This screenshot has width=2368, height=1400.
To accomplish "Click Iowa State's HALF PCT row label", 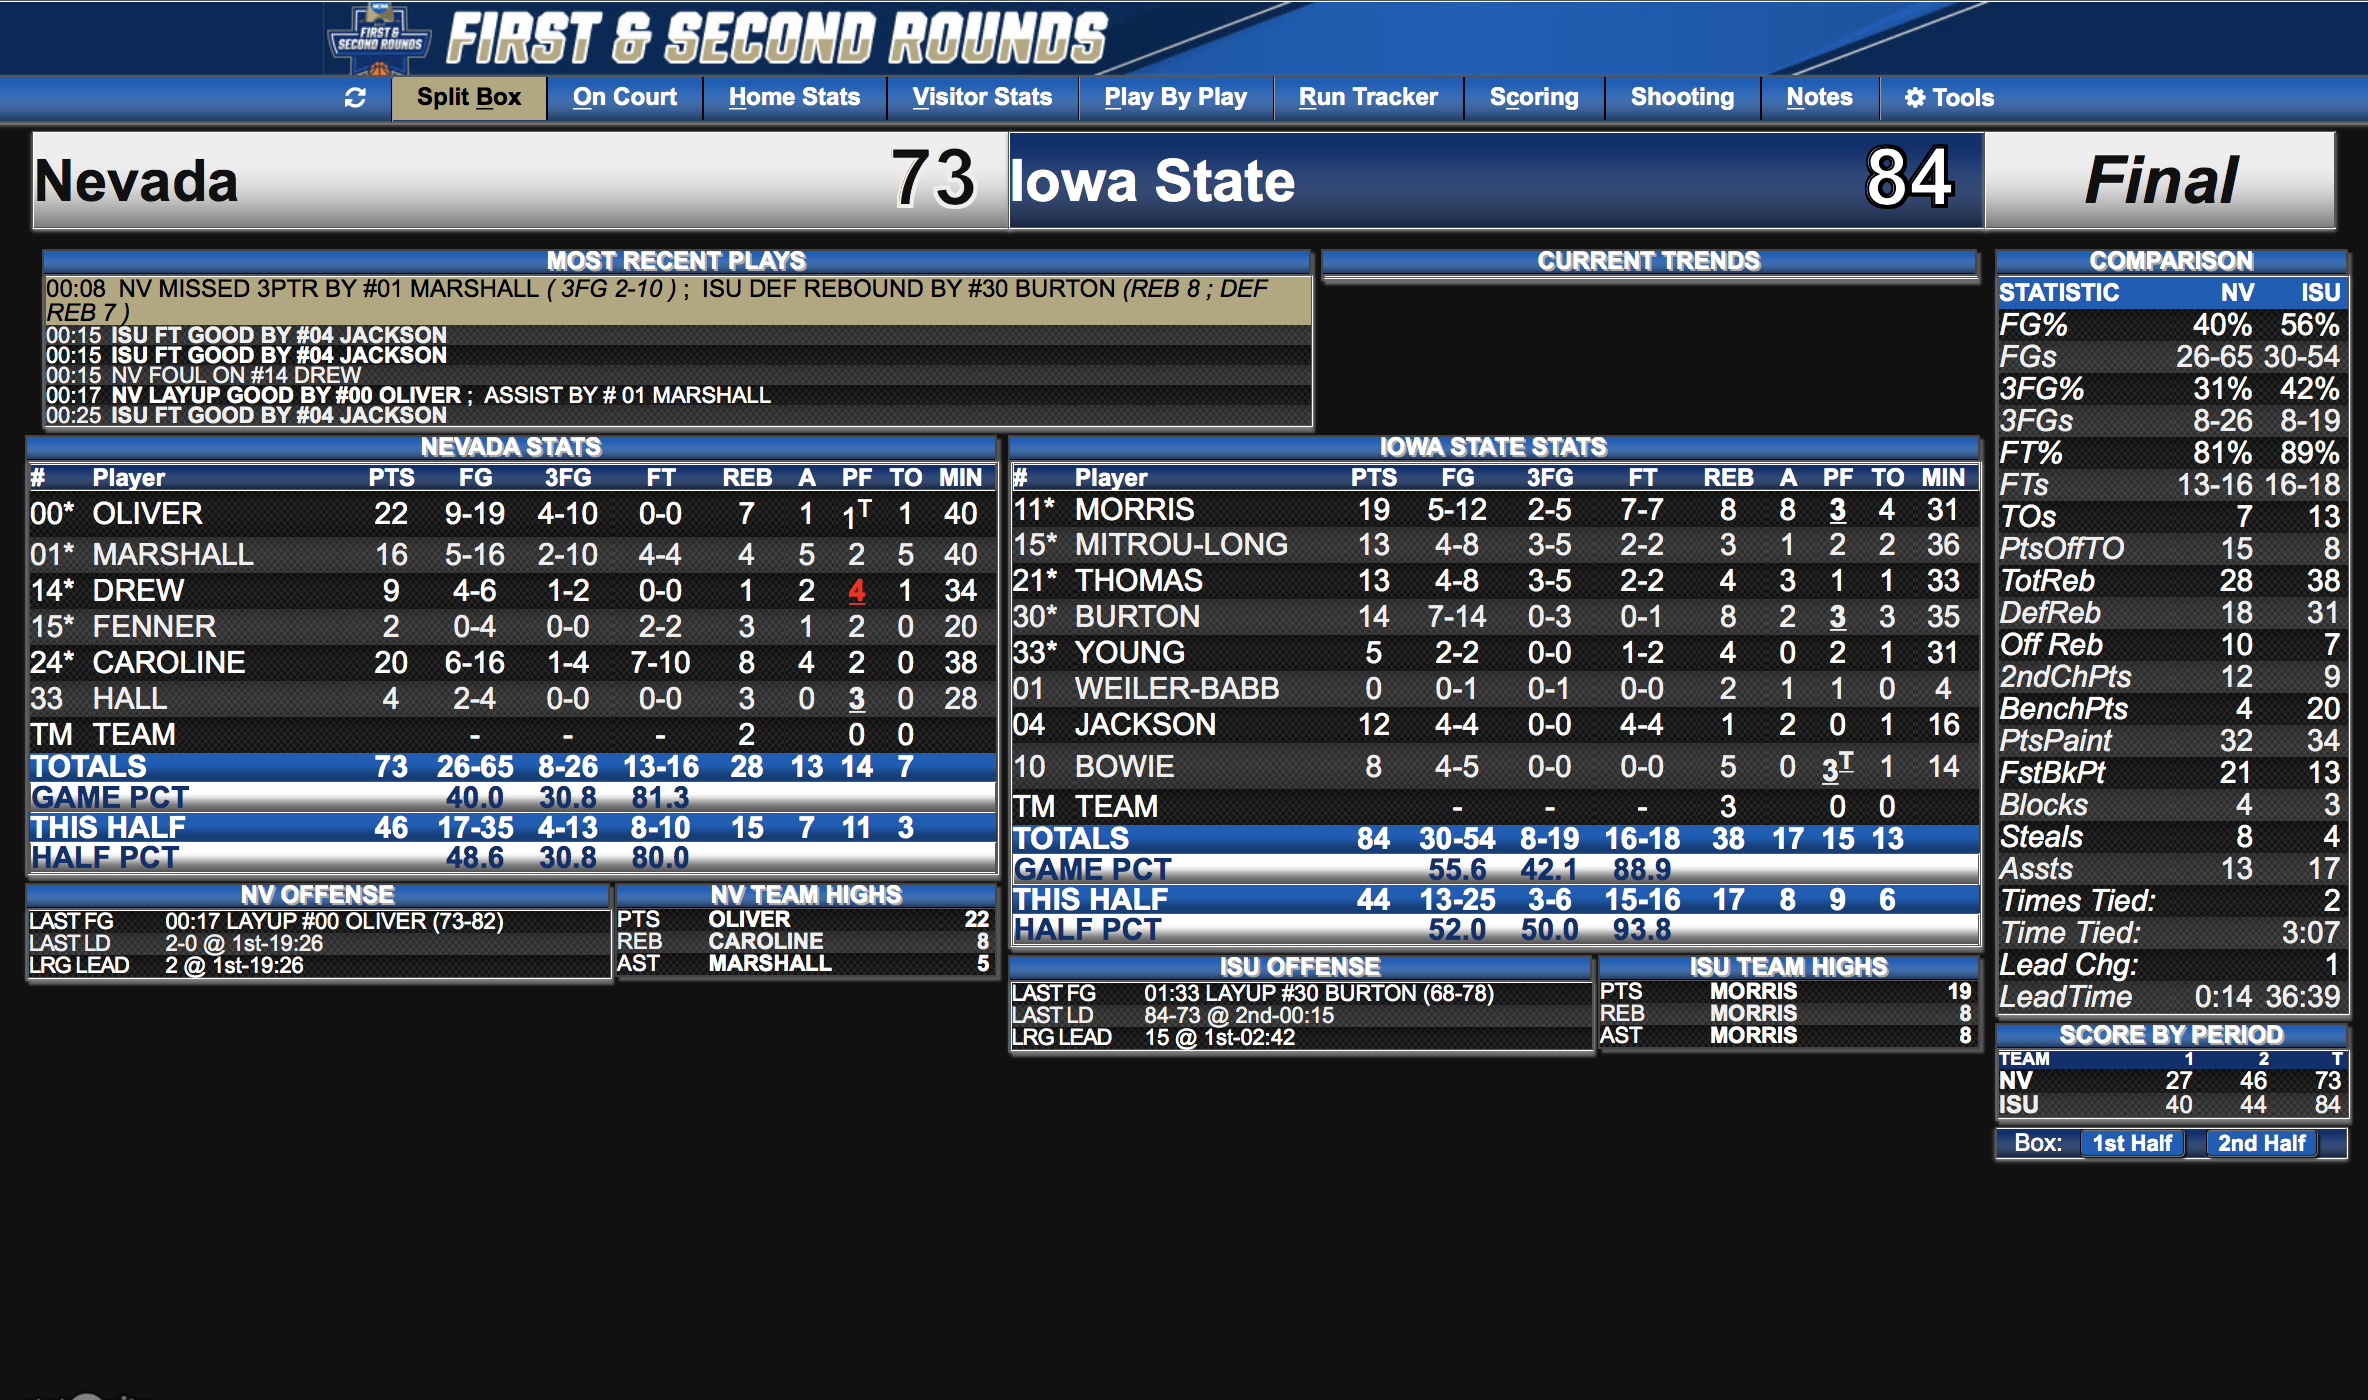I will 1087,930.
